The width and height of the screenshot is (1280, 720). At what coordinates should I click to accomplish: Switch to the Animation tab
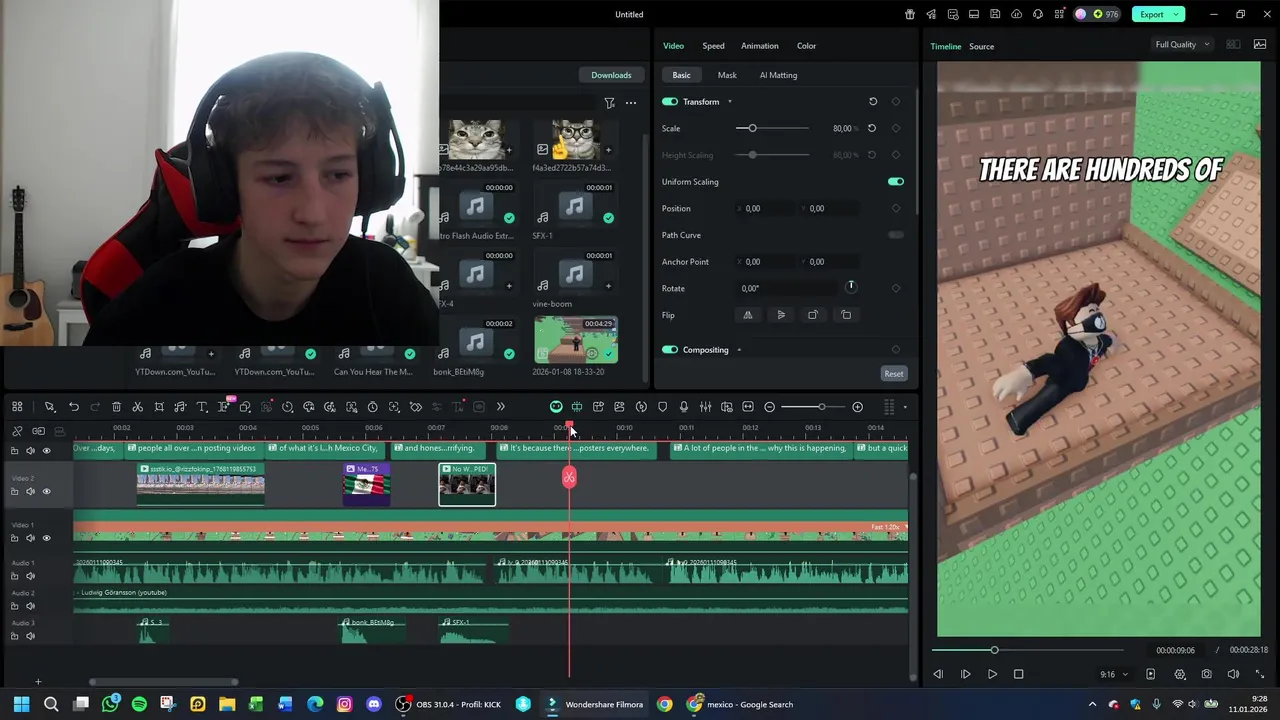759,45
